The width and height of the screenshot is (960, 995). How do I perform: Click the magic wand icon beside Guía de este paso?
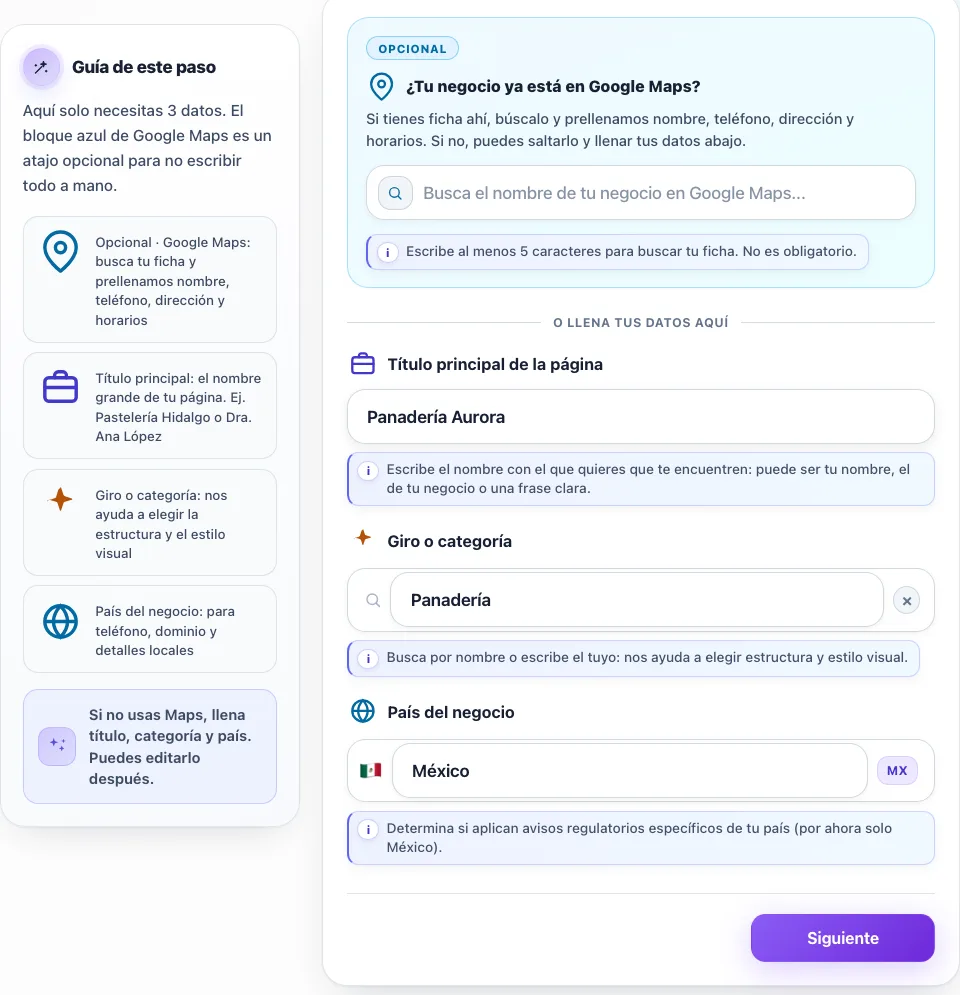(41, 67)
